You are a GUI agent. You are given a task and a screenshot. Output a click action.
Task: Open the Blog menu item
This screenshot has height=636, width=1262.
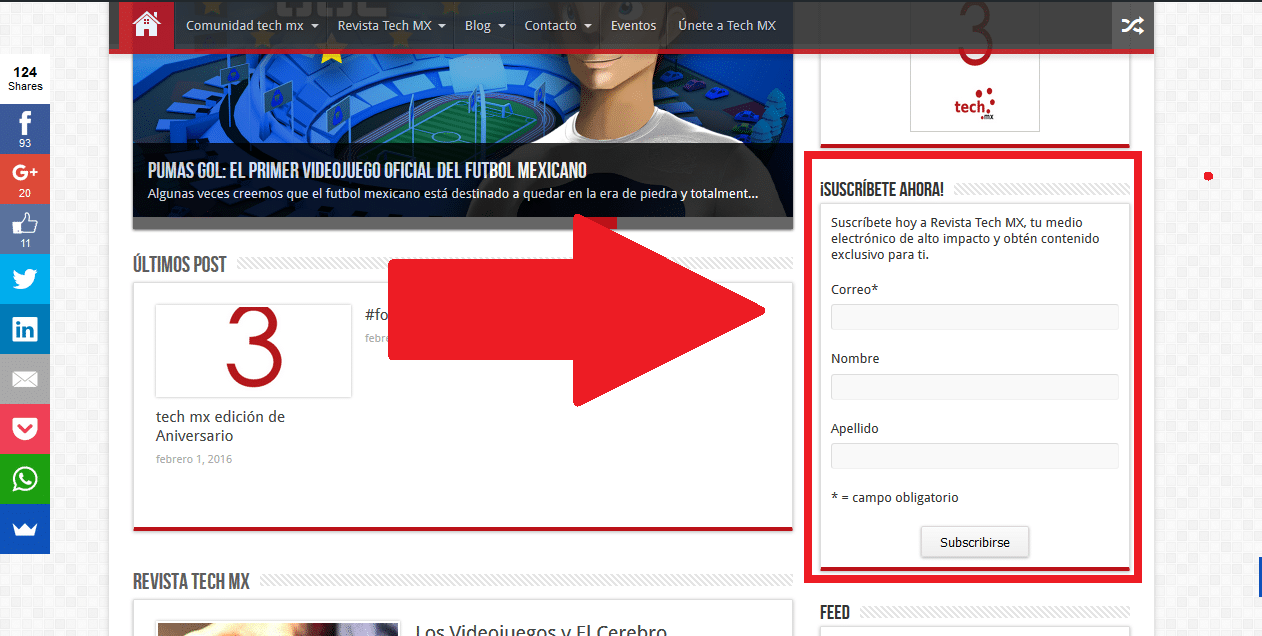(478, 25)
